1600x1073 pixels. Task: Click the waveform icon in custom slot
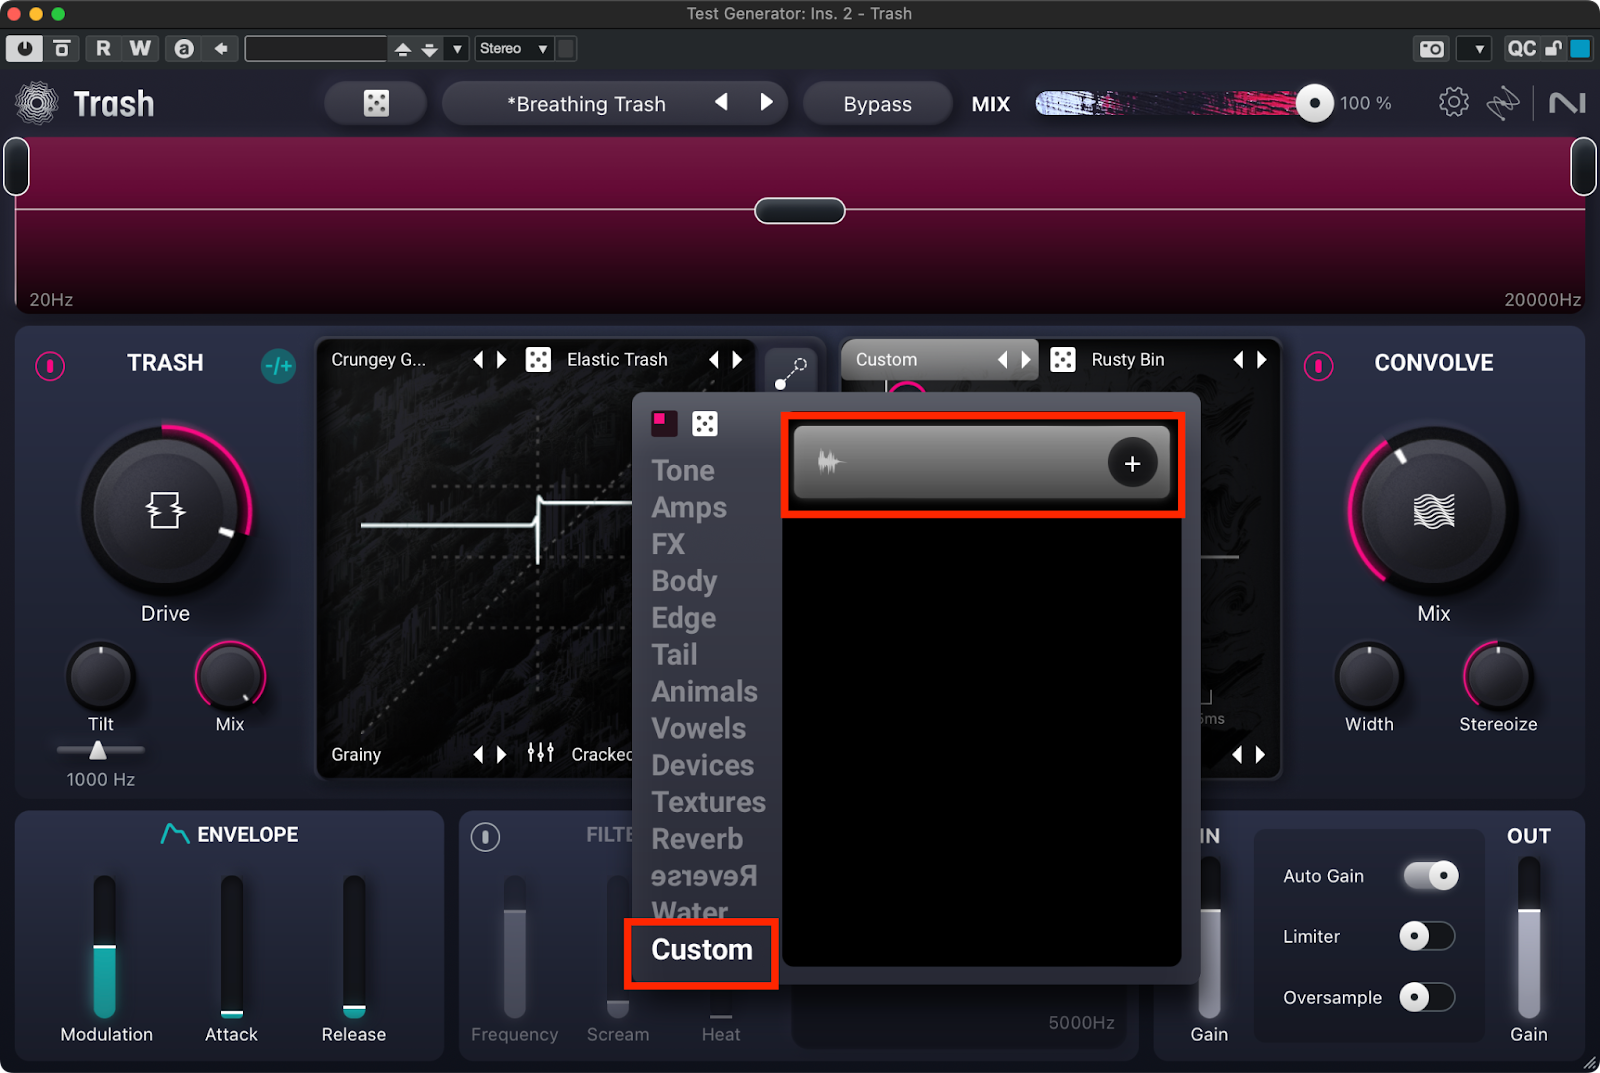coord(830,462)
